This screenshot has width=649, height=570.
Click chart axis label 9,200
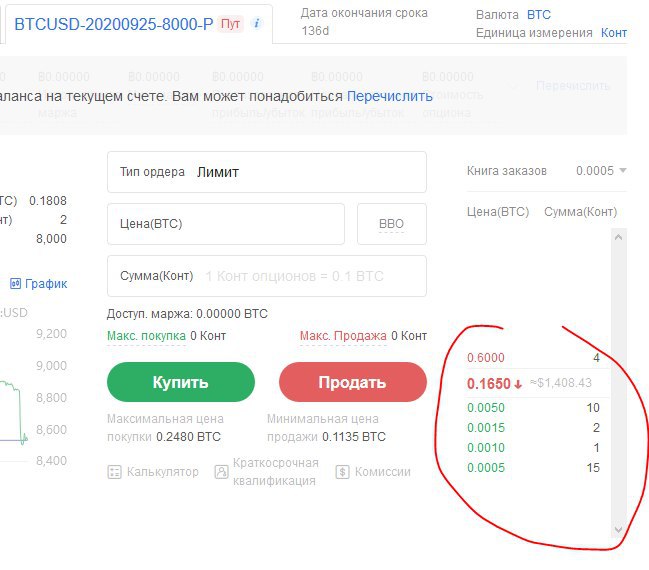pos(51,334)
